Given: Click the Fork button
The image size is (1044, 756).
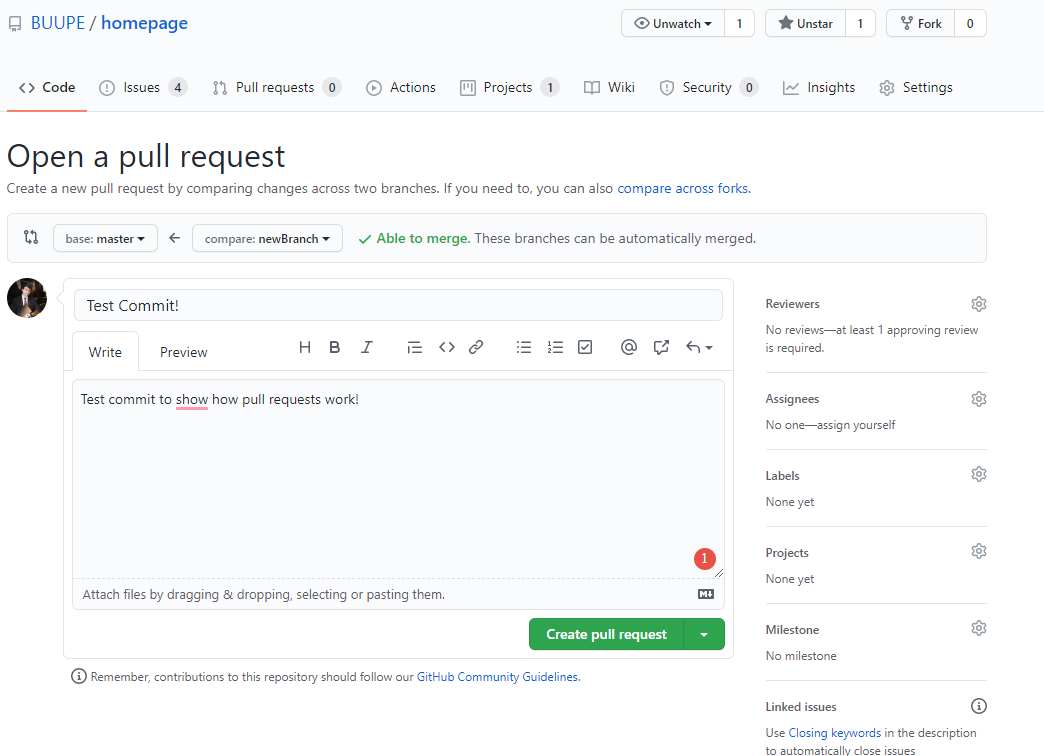Looking at the screenshot, I should (x=921, y=23).
